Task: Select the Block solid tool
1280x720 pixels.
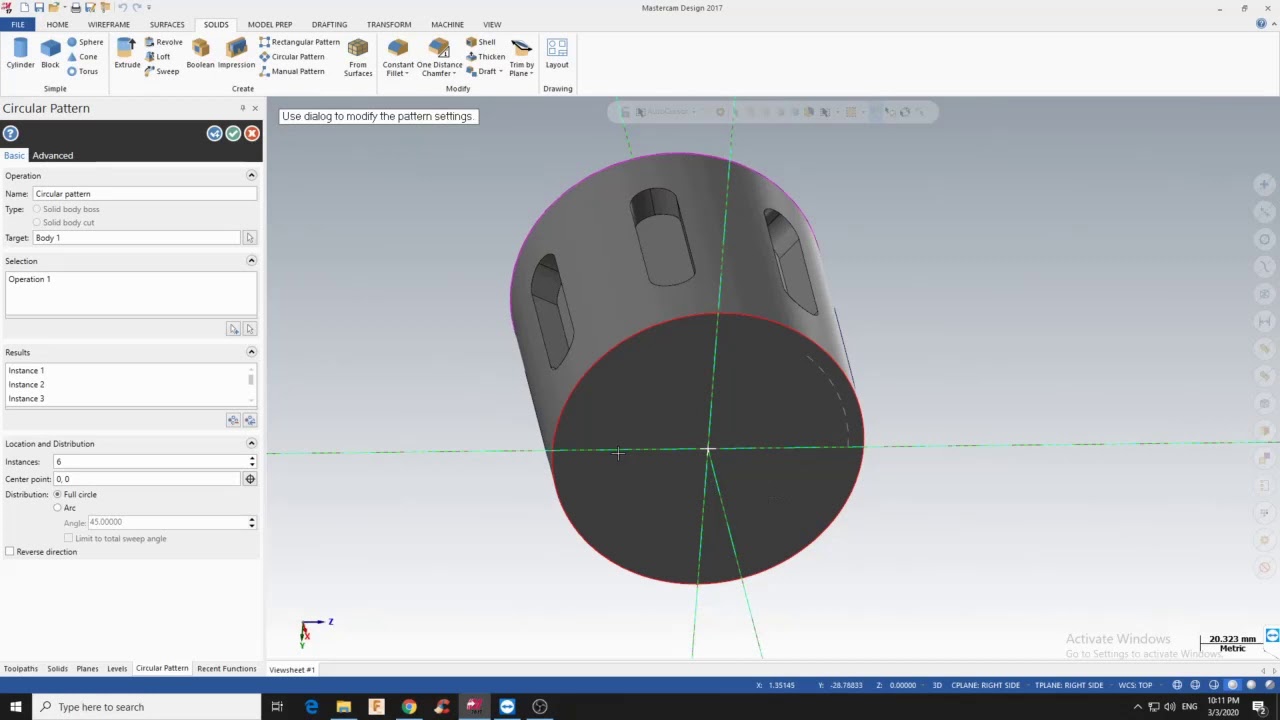Action: pos(50,54)
